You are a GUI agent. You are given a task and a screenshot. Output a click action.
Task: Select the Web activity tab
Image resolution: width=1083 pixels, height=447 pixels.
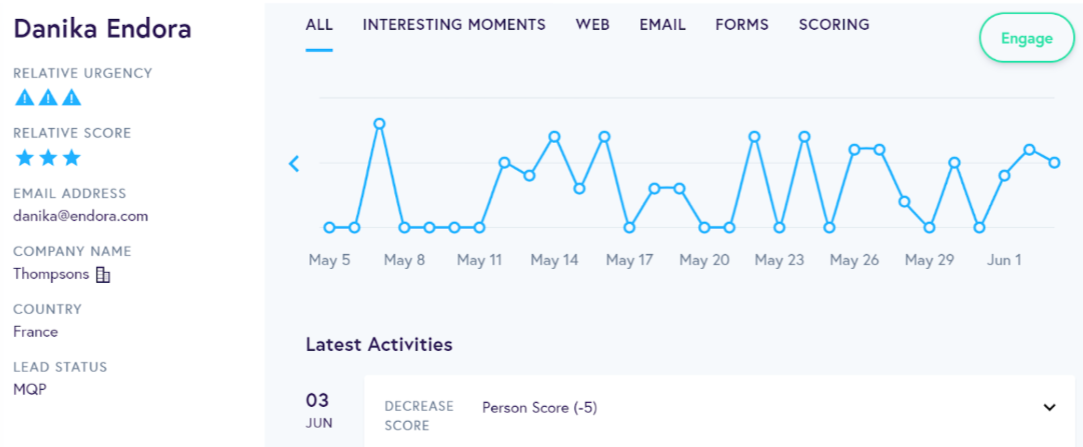[592, 25]
